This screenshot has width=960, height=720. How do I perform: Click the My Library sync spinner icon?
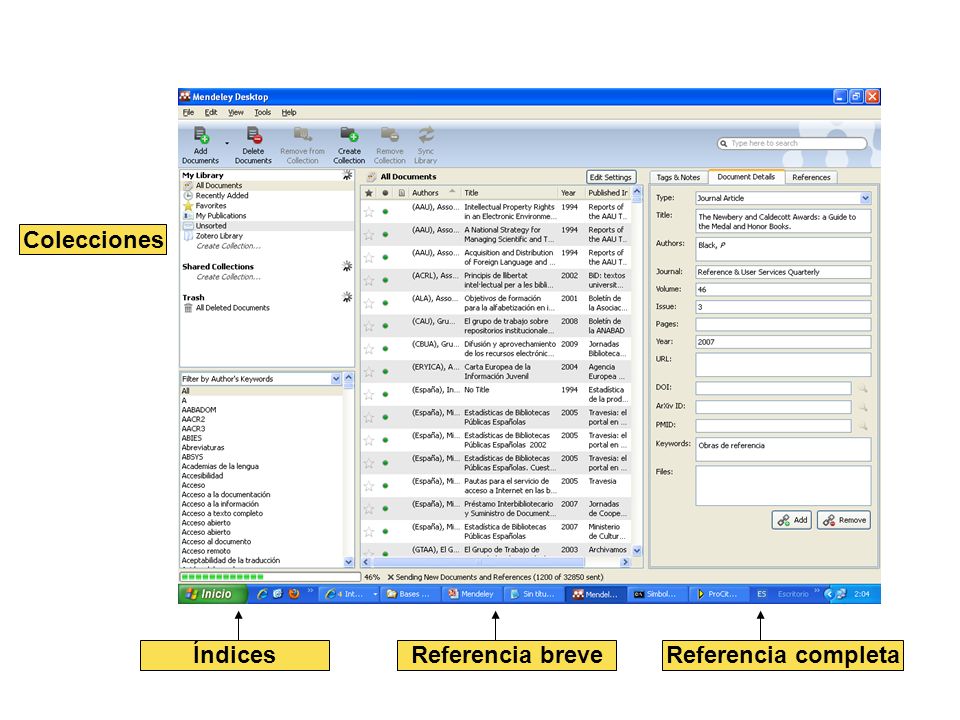point(347,176)
